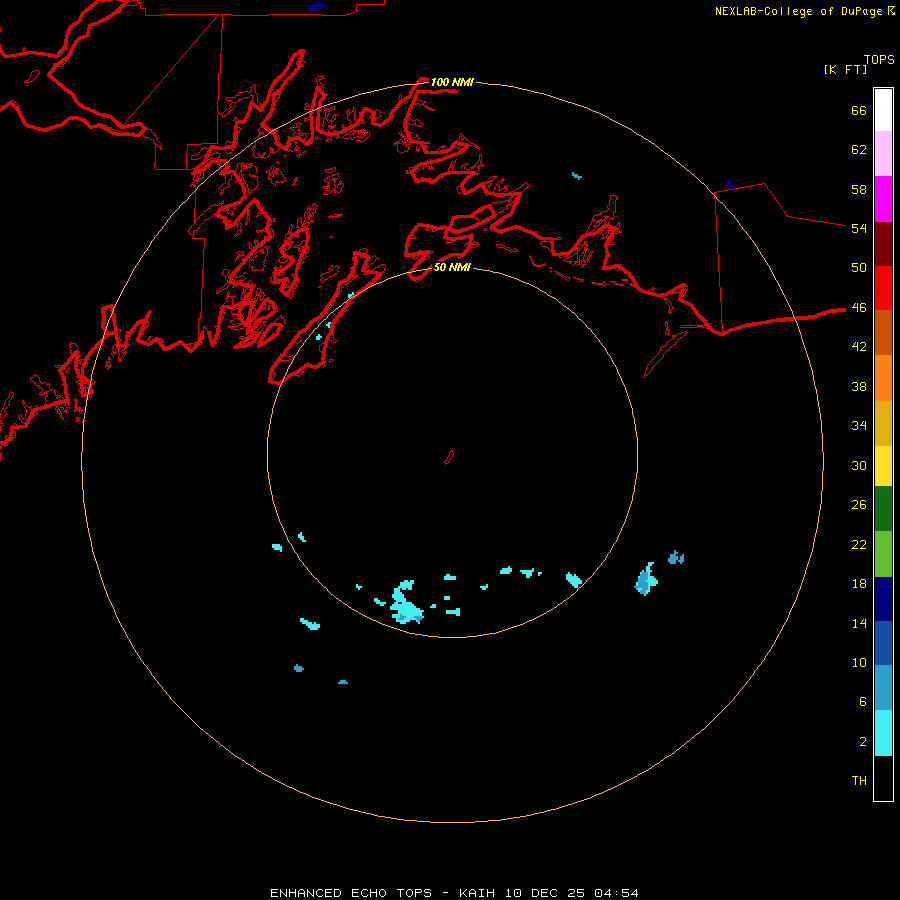Select the dark maroon legend band
900x900 pixels.
883,245
